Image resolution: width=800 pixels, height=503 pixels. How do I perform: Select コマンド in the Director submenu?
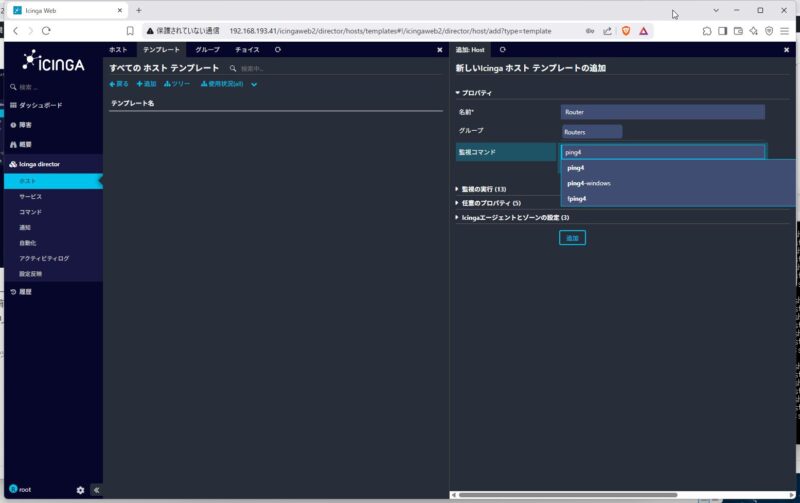[31, 212]
